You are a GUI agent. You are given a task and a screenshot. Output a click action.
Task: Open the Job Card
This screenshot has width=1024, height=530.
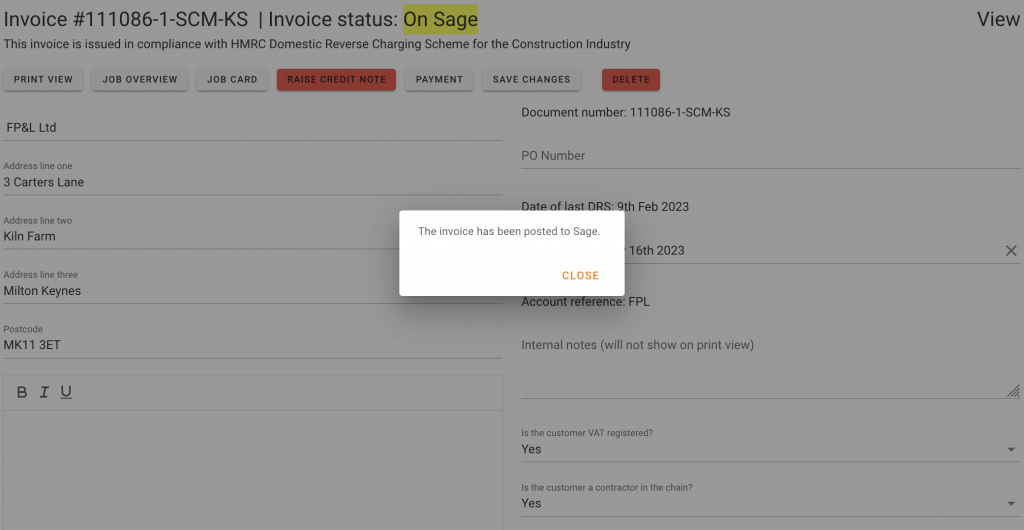click(232, 80)
